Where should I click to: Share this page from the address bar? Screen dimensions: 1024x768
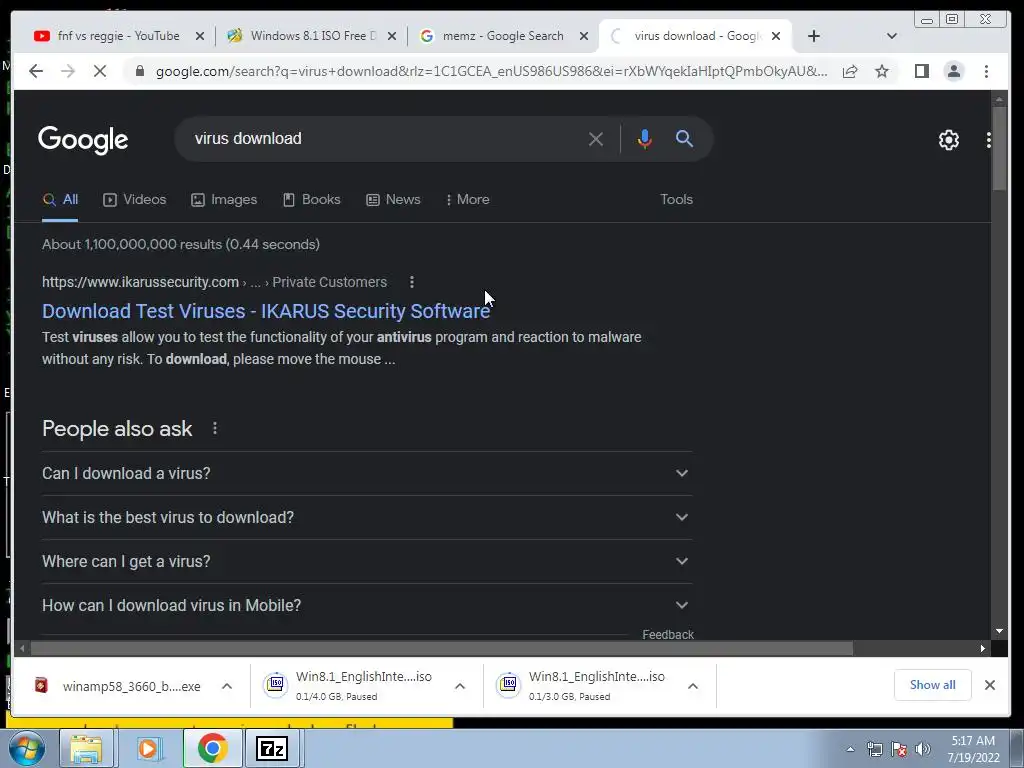click(x=850, y=71)
